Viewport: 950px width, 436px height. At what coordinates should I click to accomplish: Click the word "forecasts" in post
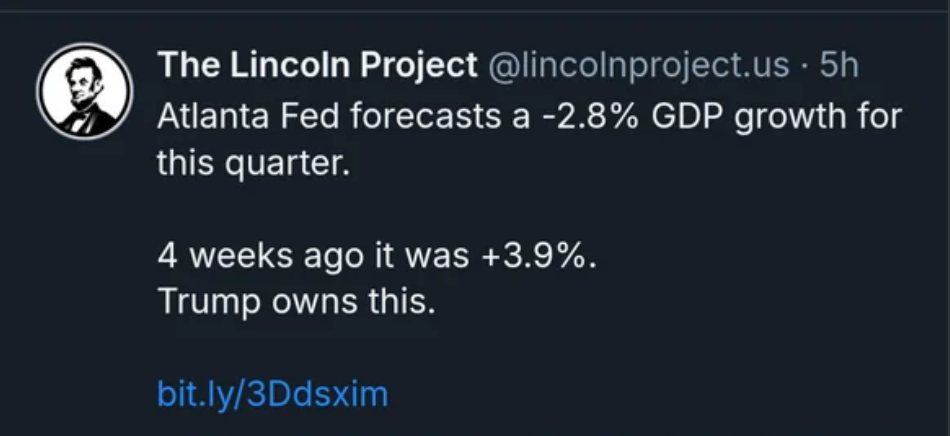(x=425, y=116)
